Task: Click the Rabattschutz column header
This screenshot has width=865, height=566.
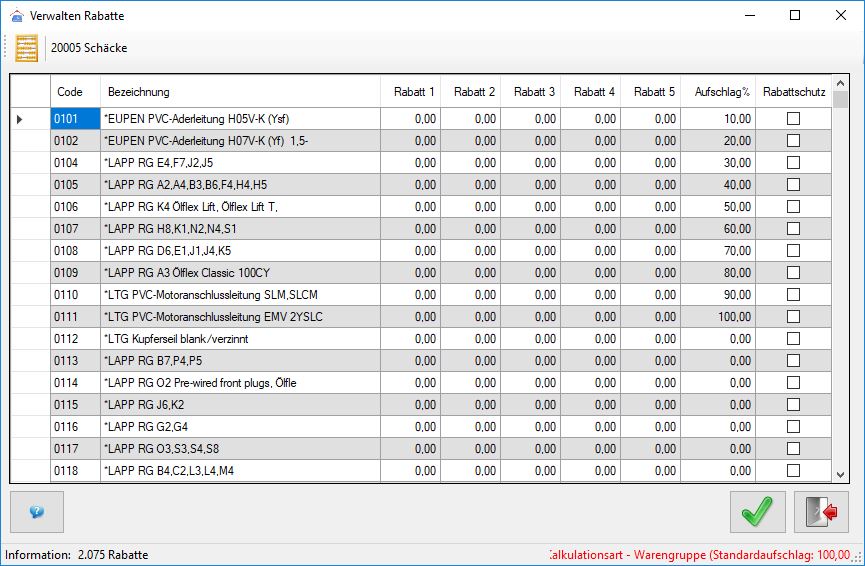Action: pyautogui.click(x=794, y=92)
